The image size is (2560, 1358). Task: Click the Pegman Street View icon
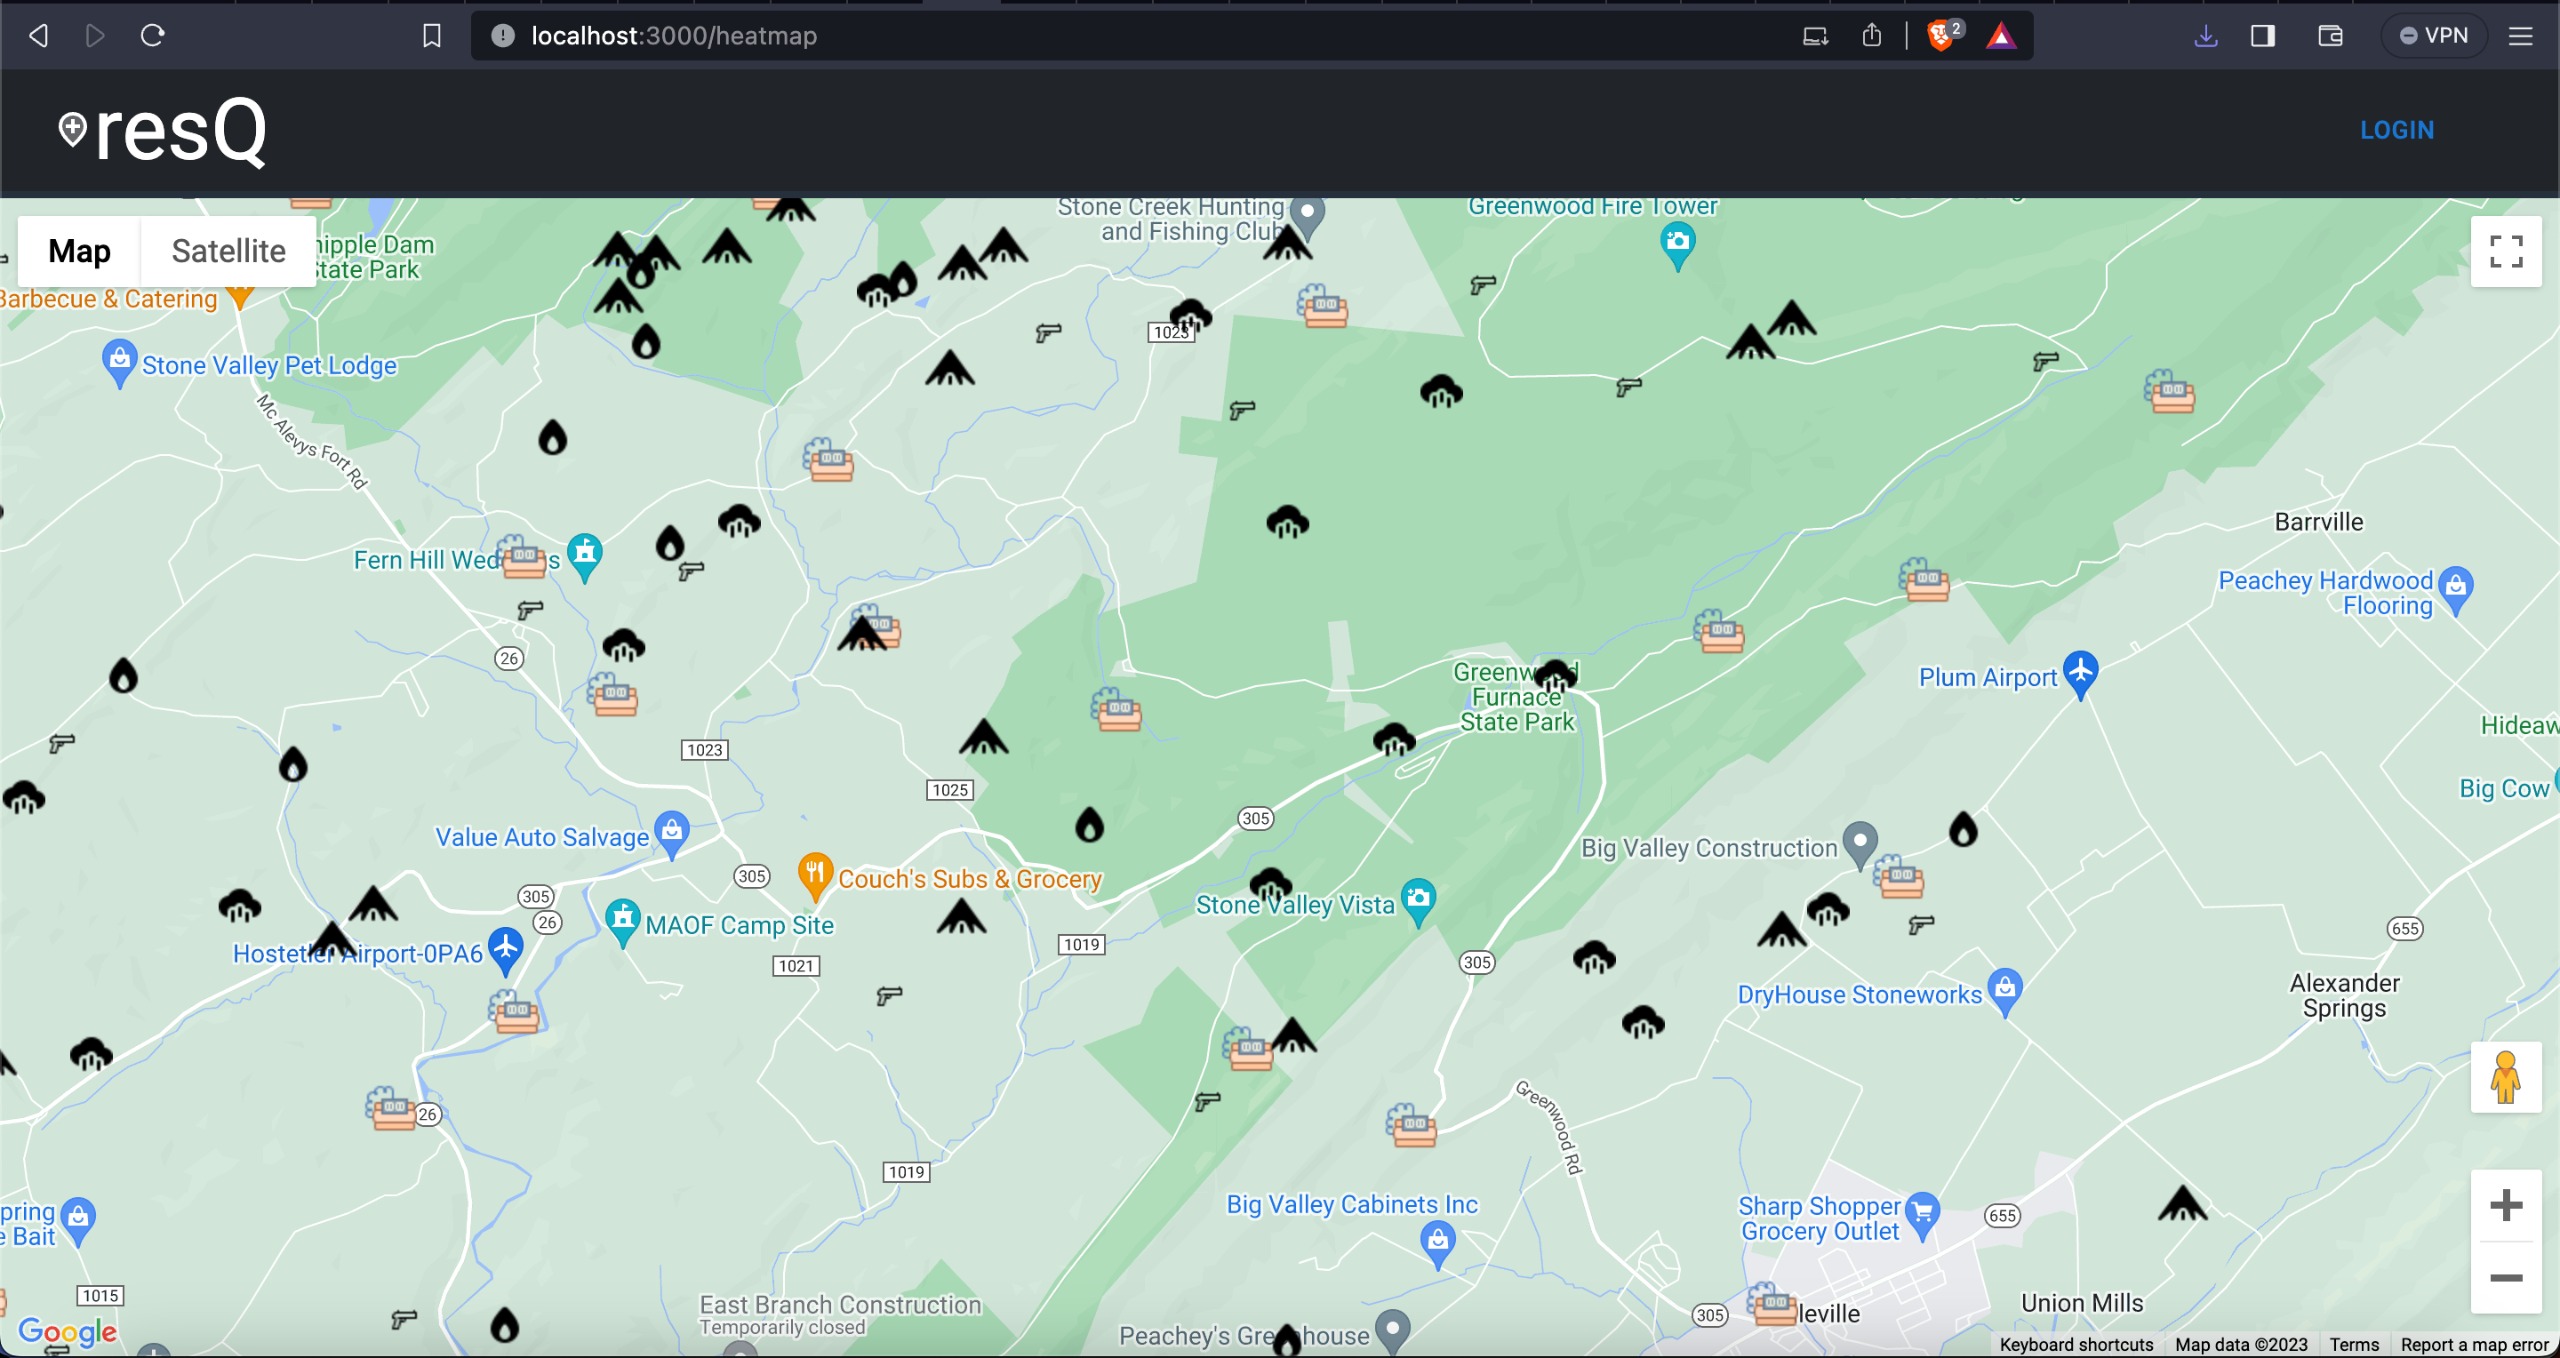2505,1077
